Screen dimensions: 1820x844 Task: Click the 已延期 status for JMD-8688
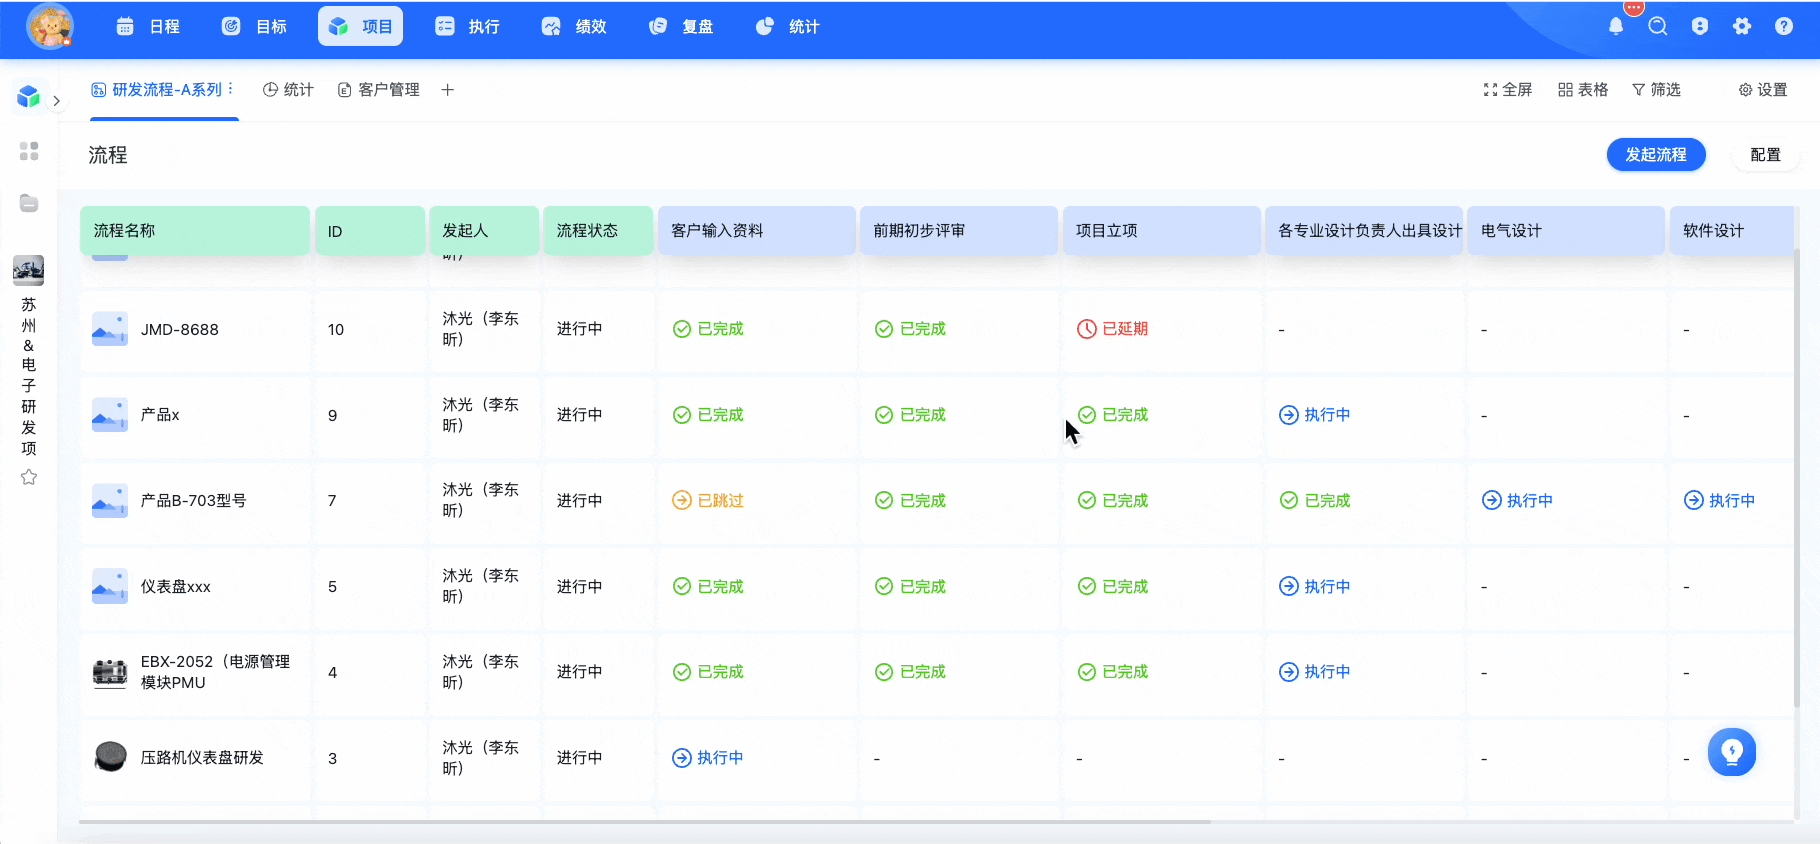click(1113, 329)
